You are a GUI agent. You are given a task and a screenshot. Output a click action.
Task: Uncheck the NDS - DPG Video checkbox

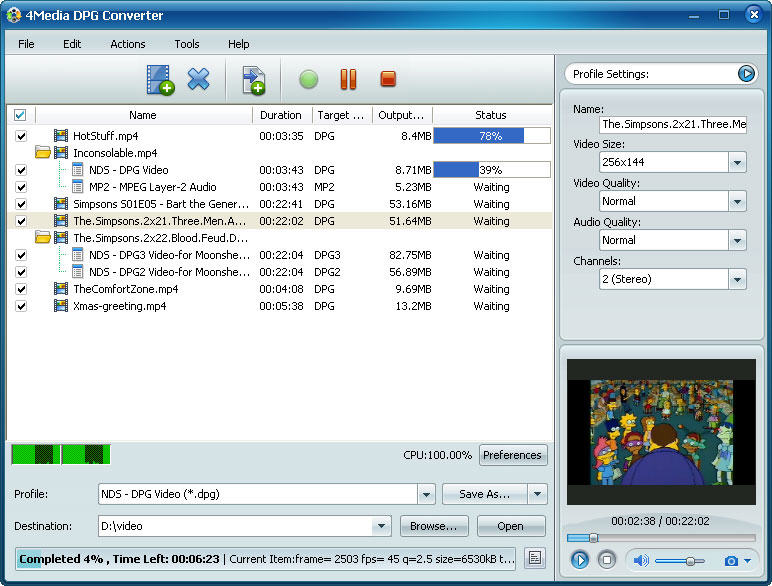tap(21, 170)
